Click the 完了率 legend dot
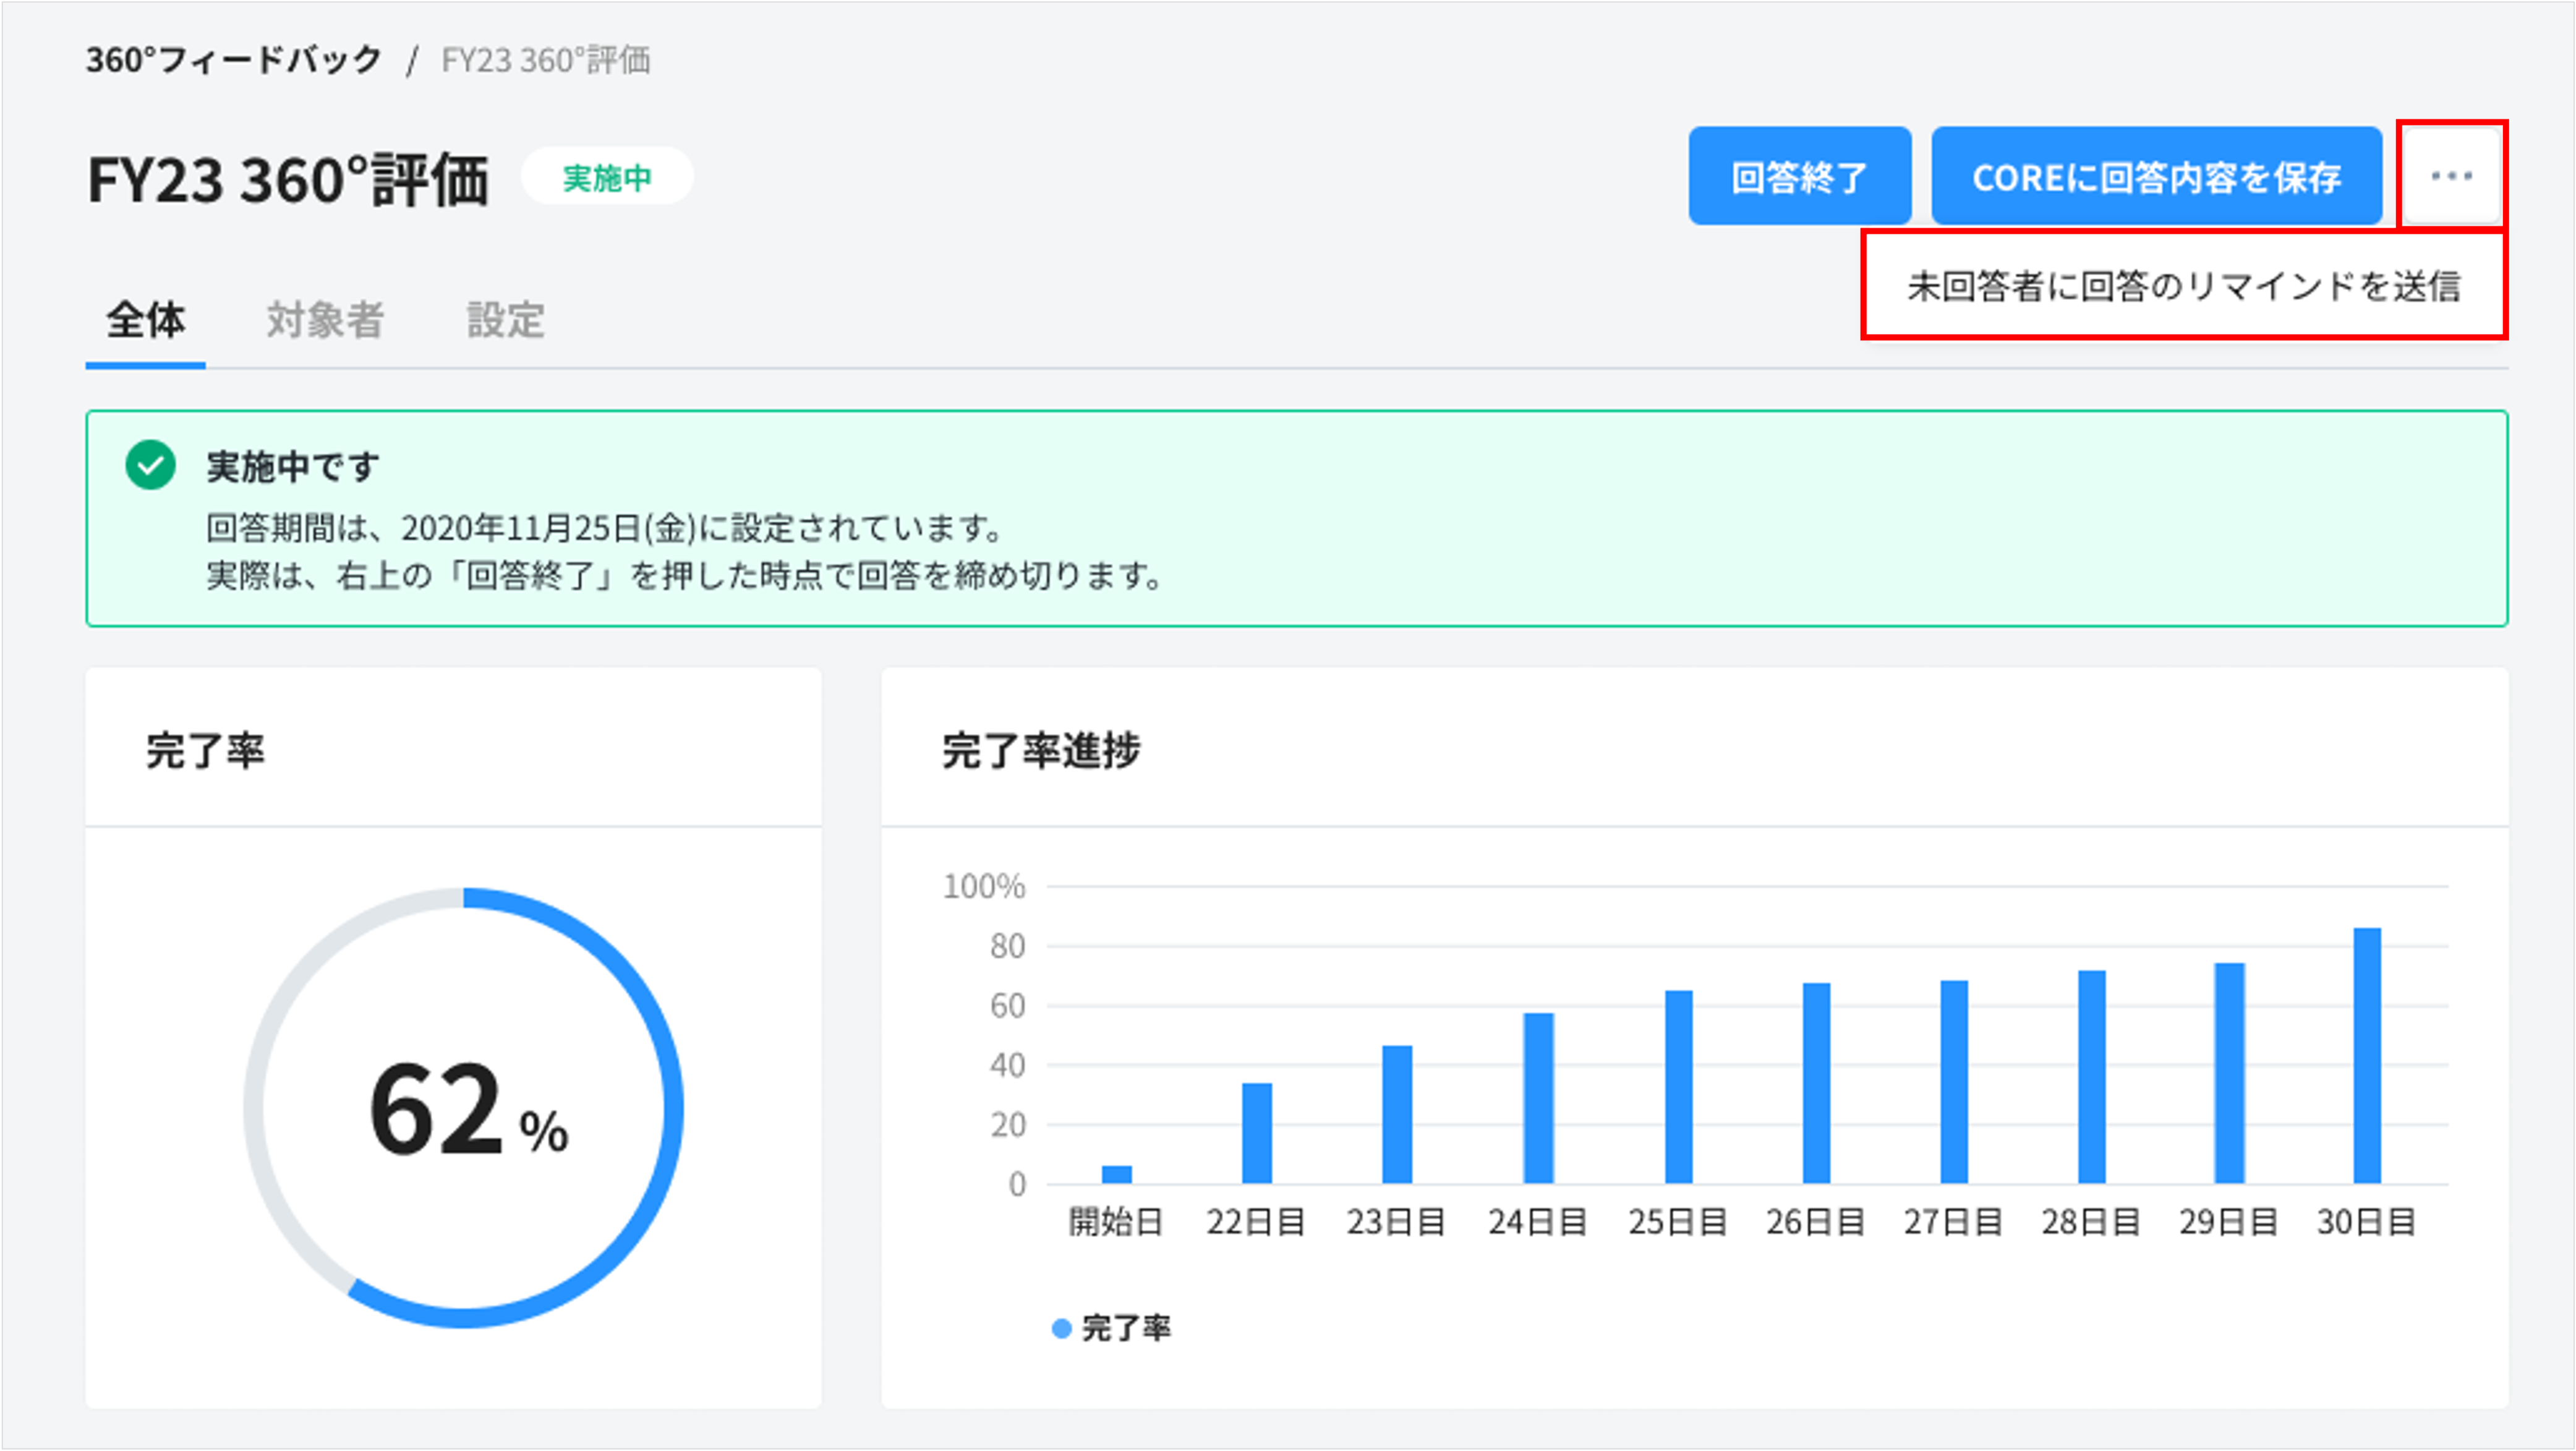 1062,1328
